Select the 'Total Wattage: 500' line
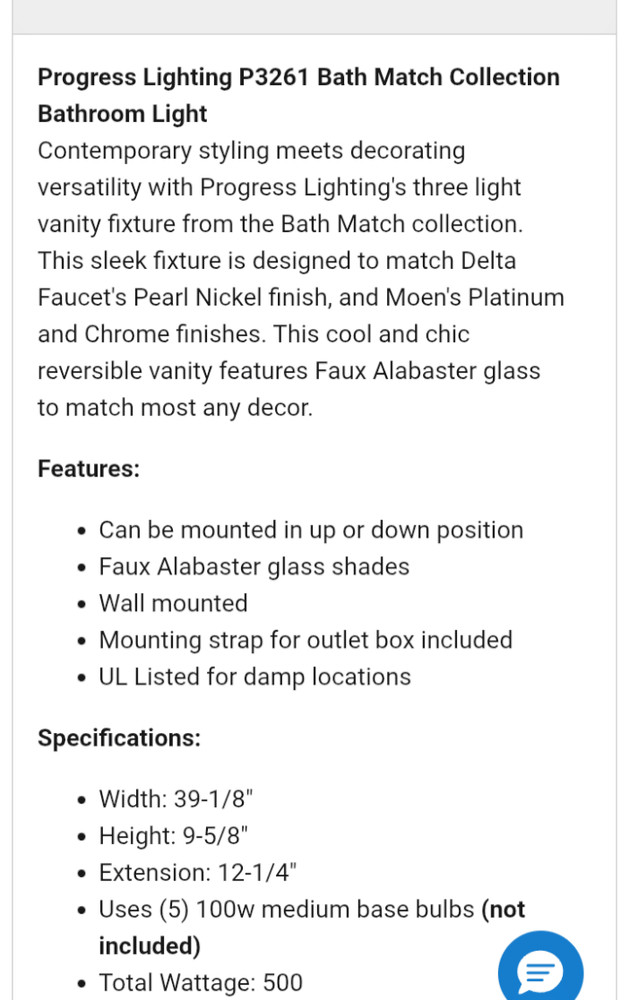The height and width of the screenshot is (1000, 629). 200,983
